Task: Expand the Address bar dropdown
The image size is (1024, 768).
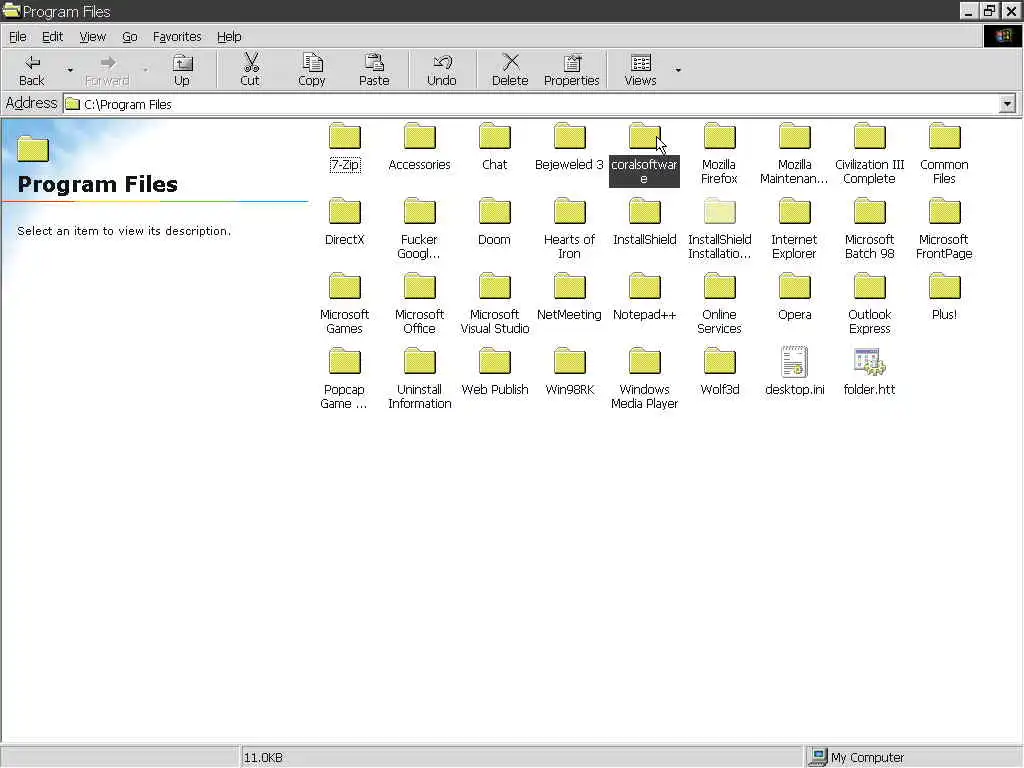Action: click(x=1007, y=104)
